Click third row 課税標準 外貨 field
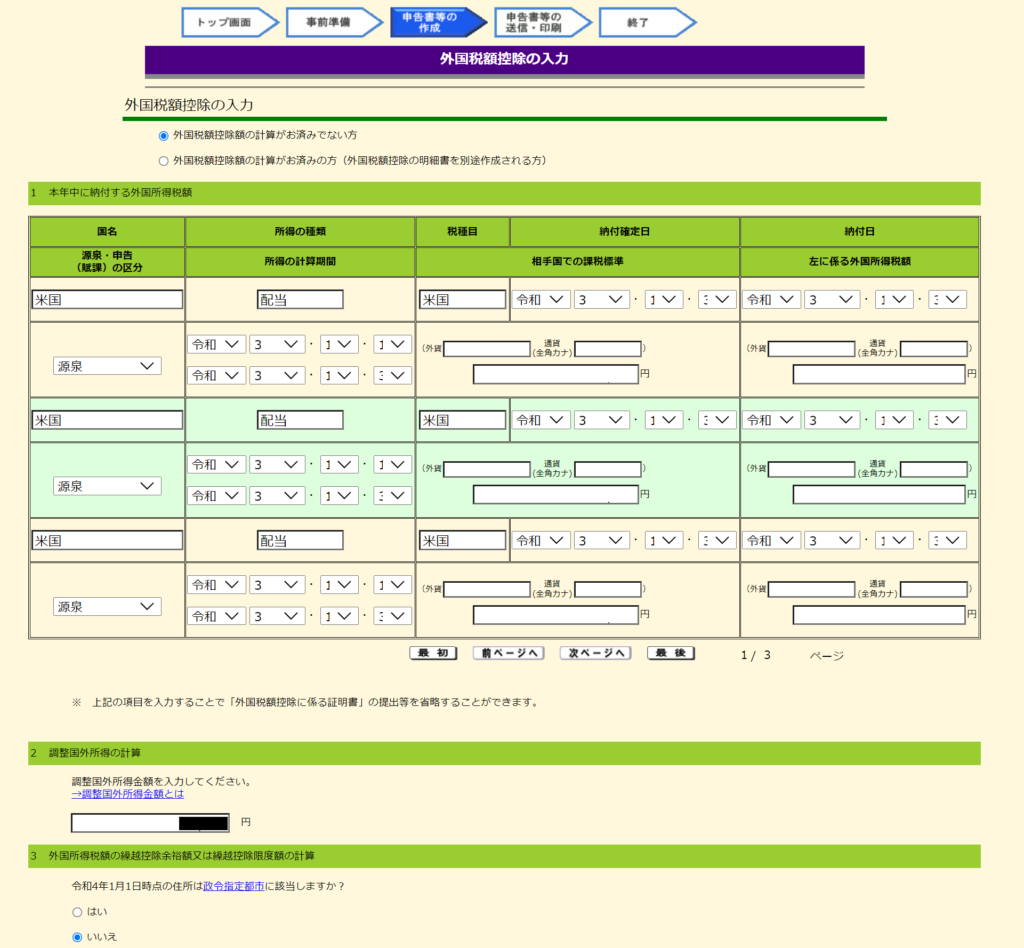 487,589
